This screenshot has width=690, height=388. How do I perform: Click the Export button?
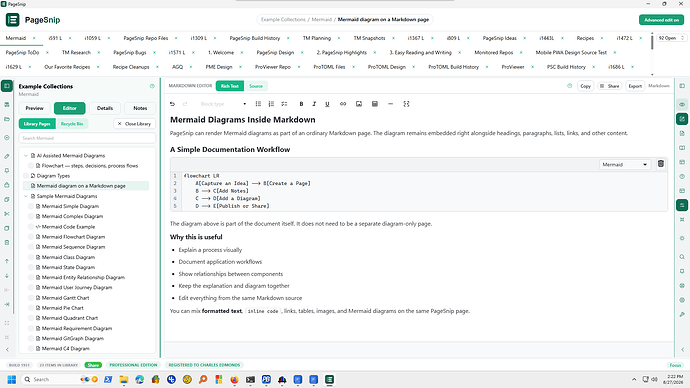click(x=635, y=86)
